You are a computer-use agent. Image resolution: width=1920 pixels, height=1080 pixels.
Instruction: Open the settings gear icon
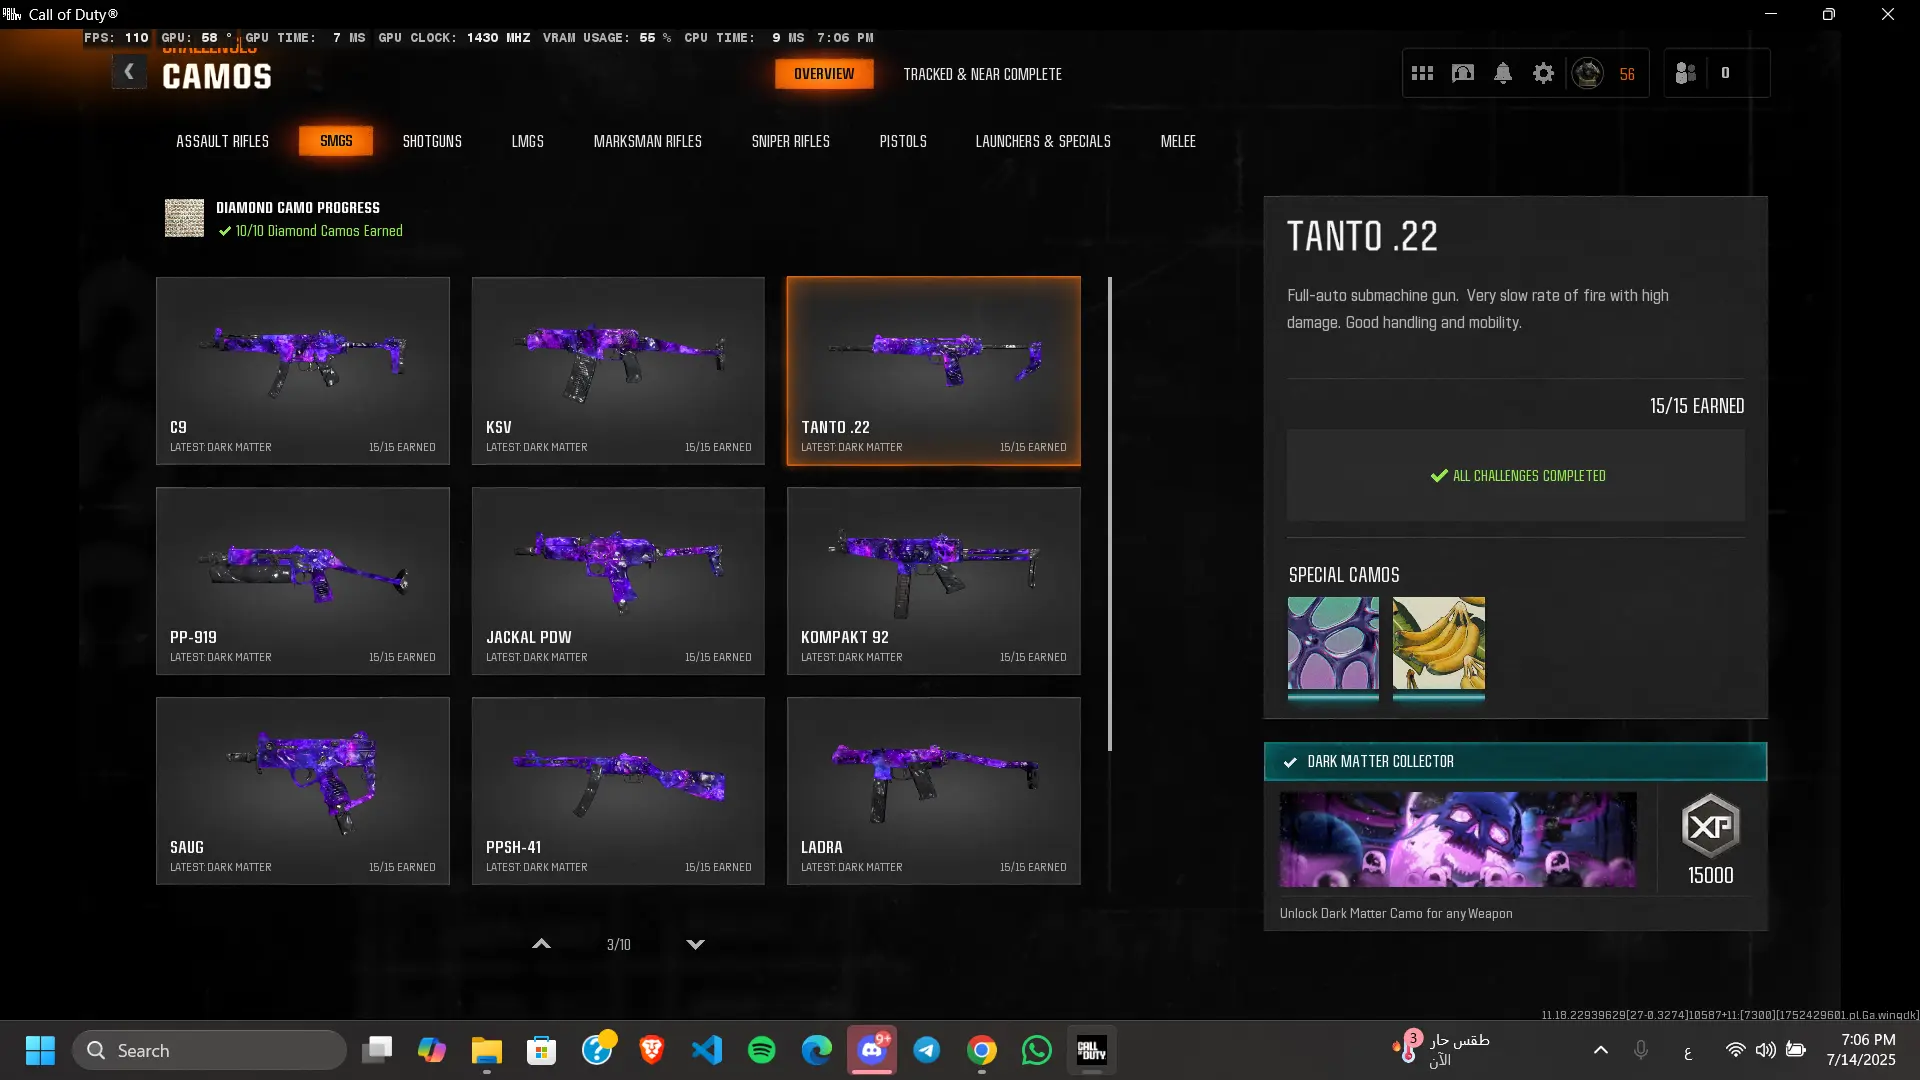(1543, 73)
